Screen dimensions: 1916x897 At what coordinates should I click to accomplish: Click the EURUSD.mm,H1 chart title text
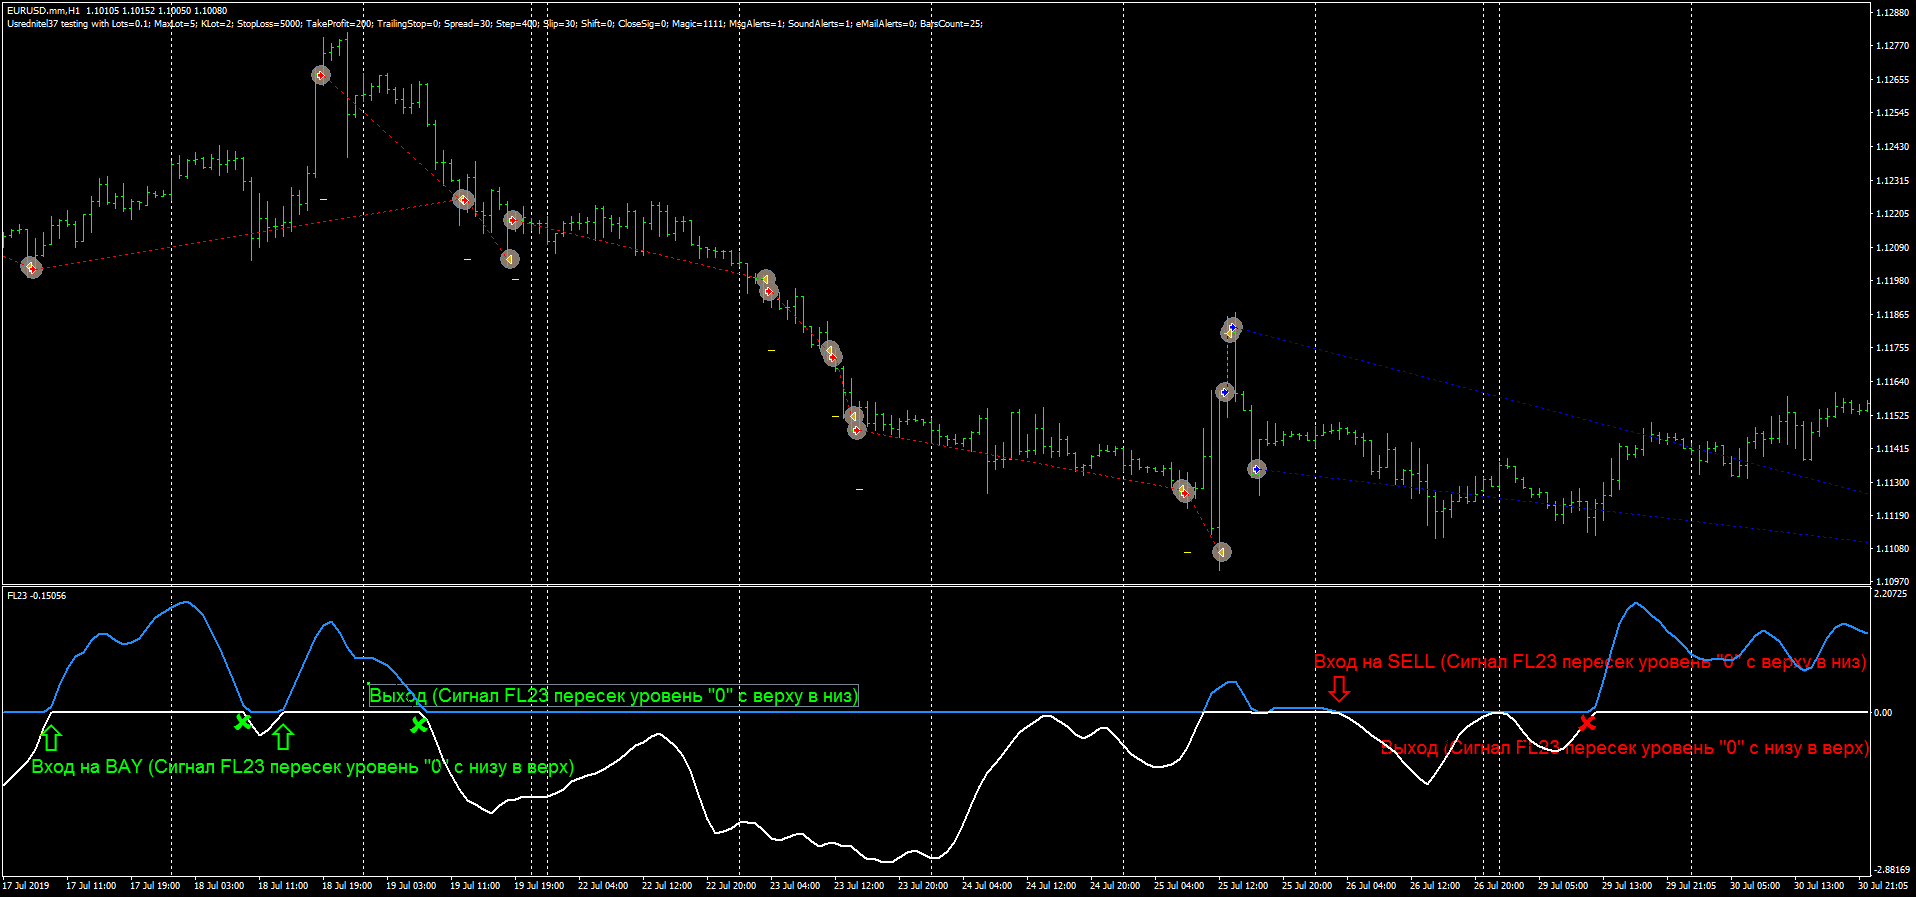point(117,11)
